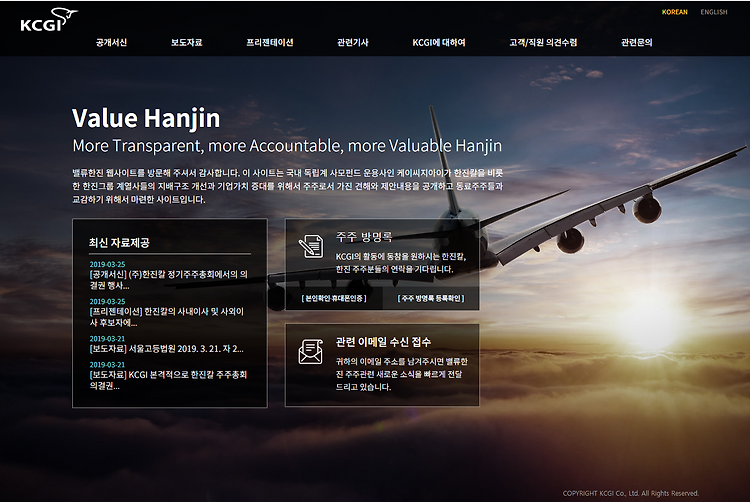750x502 pixels.
Task: Click the email envelope icon
Action: 310,352
